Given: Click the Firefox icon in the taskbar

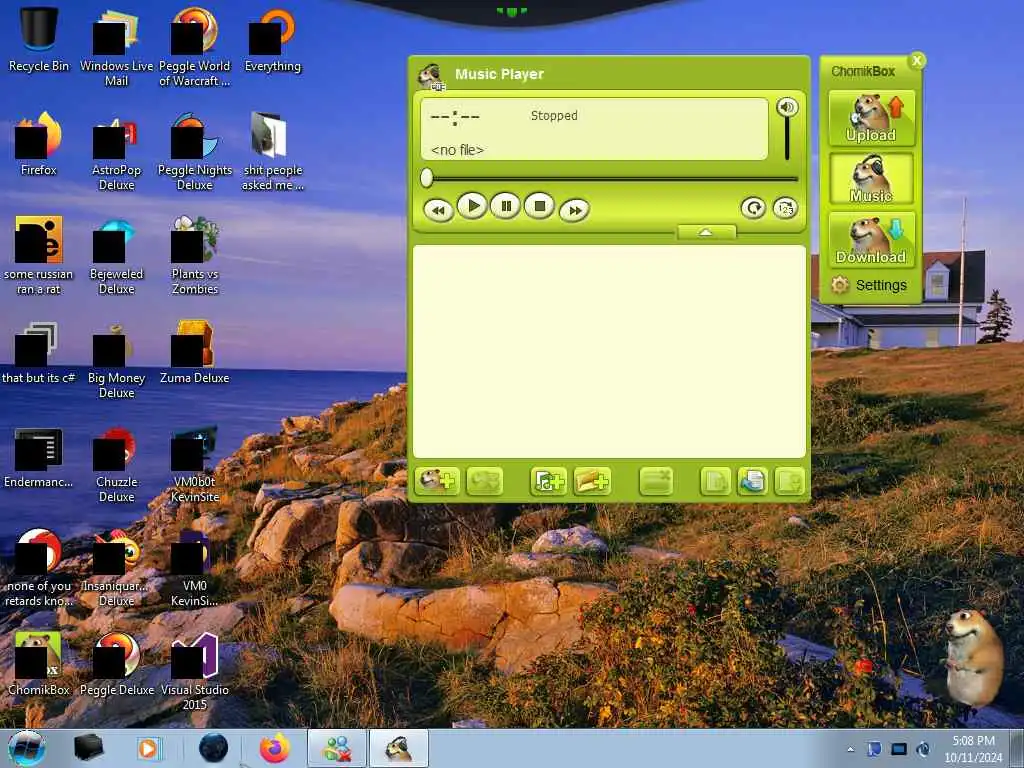Looking at the screenshot, I should pos(275,748).
